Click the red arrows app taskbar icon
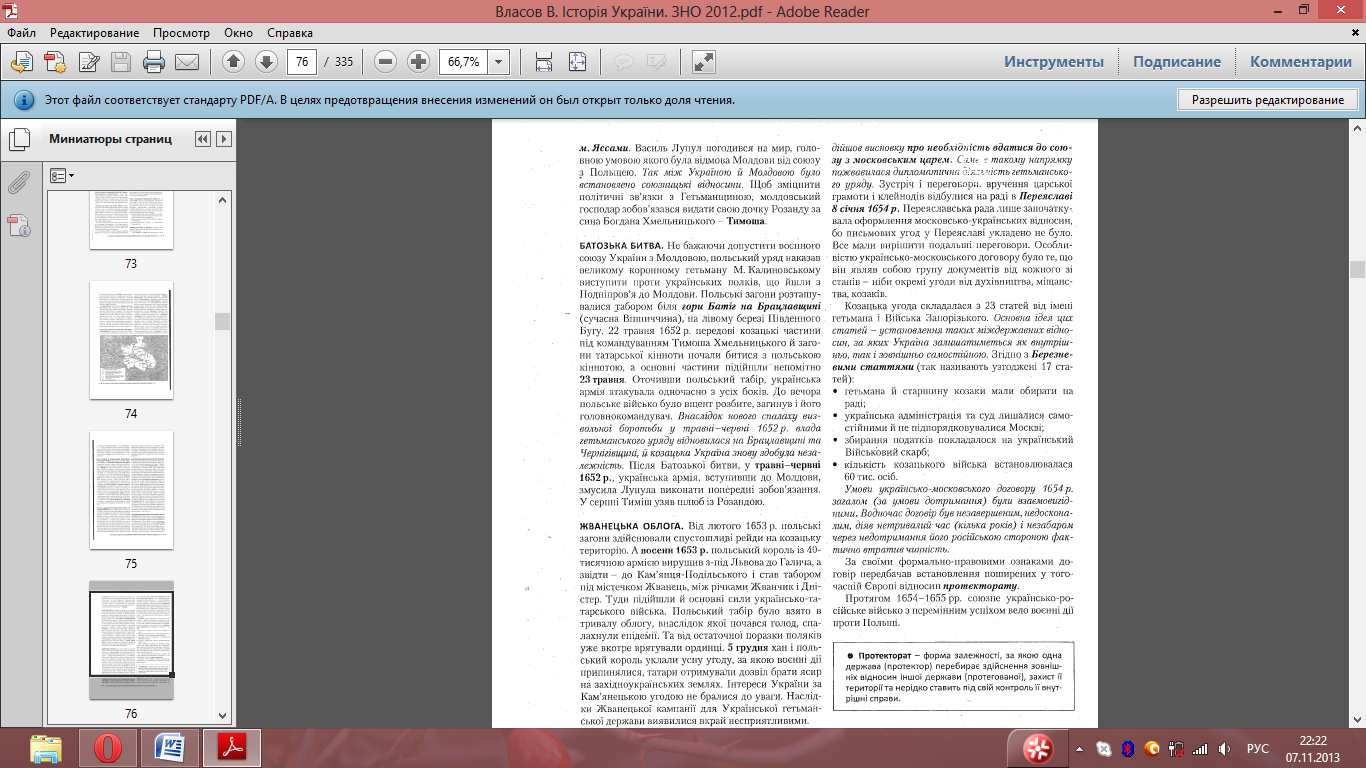Screen dimensions: 1366x768 pyautogui.click(x=1037, y=748)
